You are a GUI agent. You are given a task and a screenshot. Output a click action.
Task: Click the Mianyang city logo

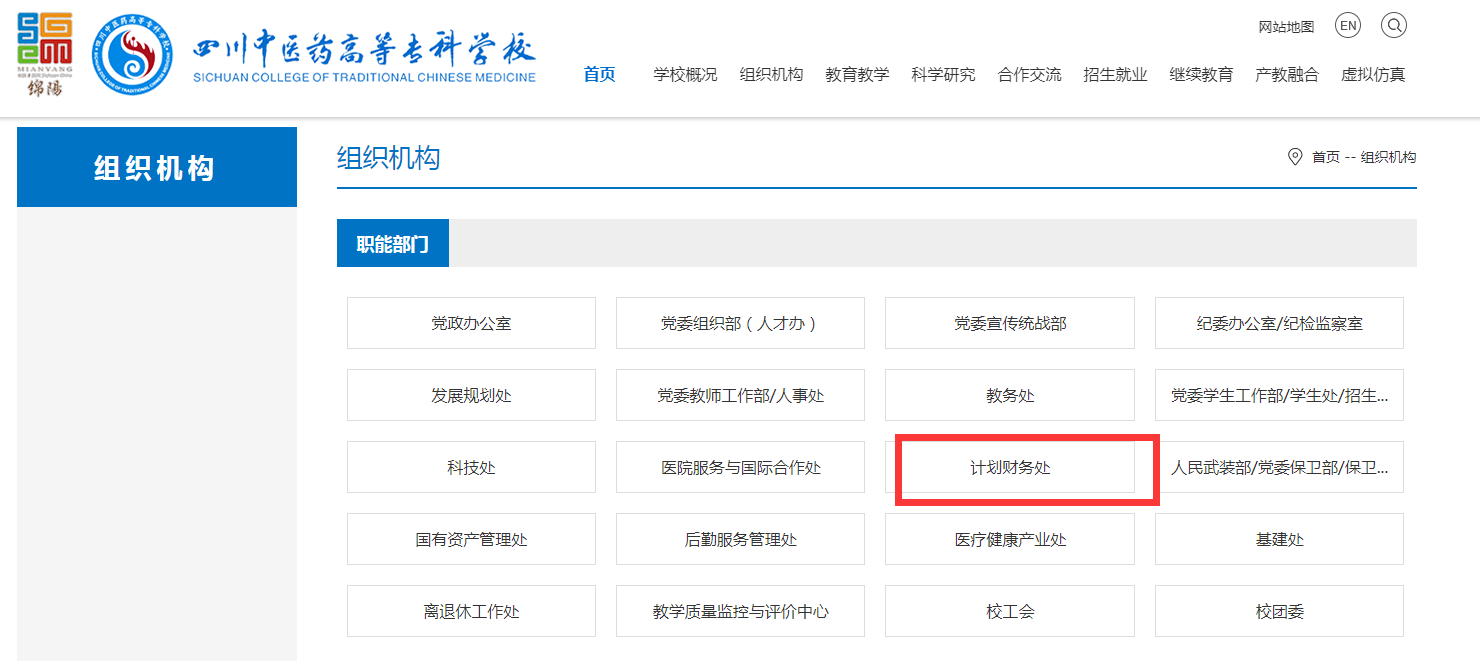(45, 55)
